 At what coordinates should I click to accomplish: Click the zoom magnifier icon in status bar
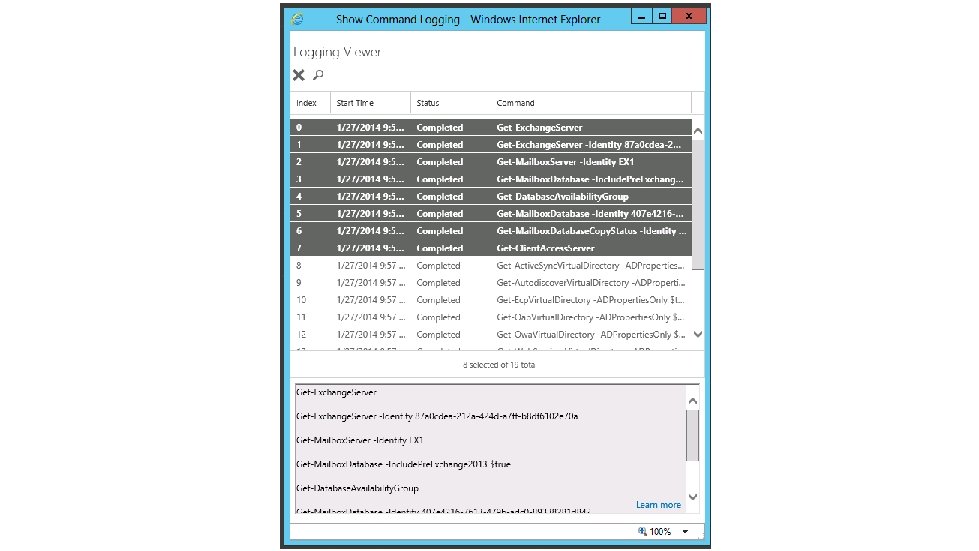click(x=642, y=531)
